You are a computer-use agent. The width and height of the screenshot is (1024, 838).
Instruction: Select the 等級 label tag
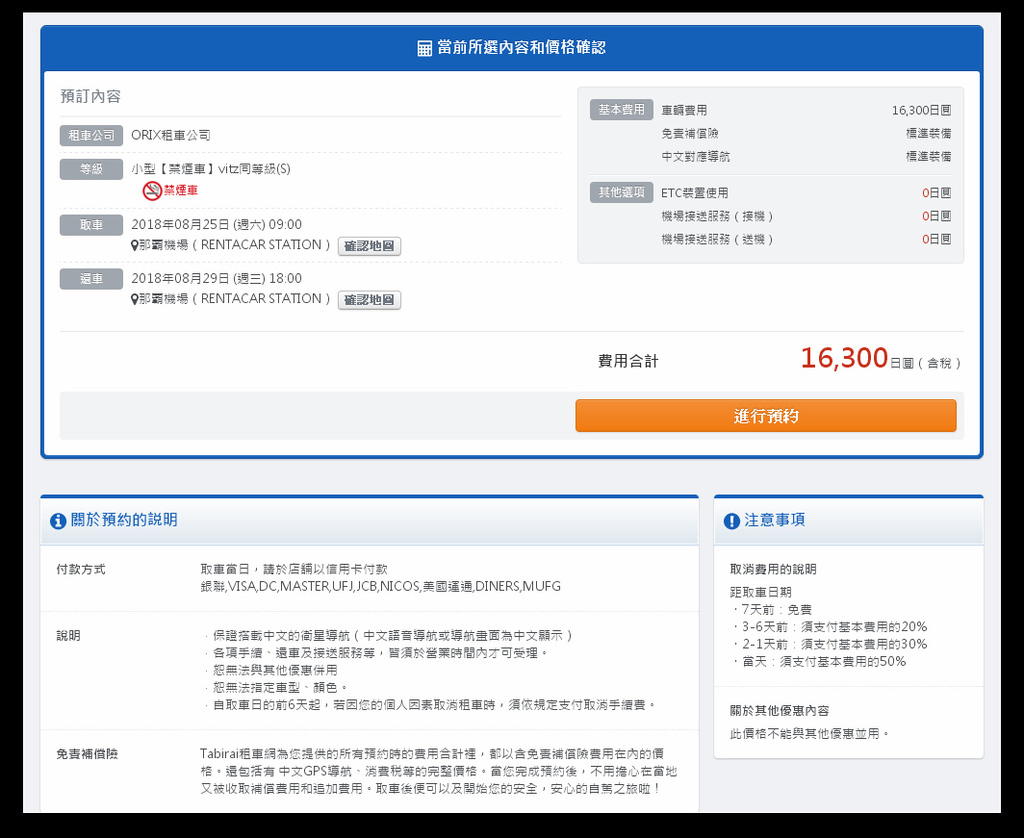[91, 169]
